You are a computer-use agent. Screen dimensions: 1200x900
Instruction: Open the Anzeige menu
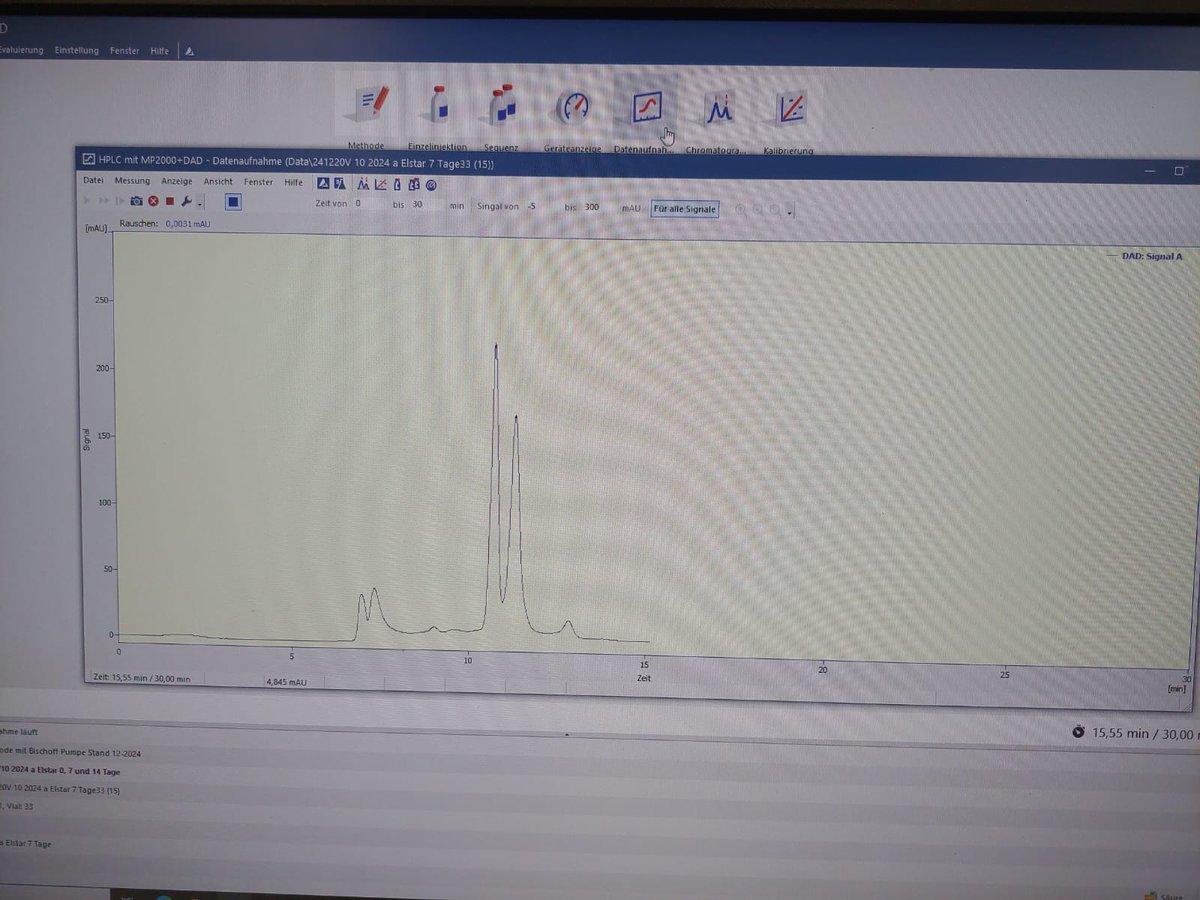coord(177,182)
